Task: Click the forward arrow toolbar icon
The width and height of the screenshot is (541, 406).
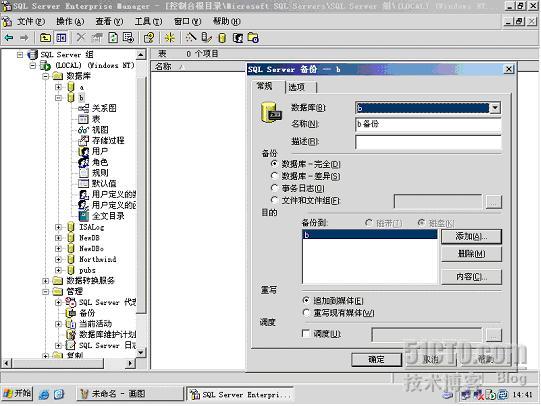Action: [x=24, y=38]
